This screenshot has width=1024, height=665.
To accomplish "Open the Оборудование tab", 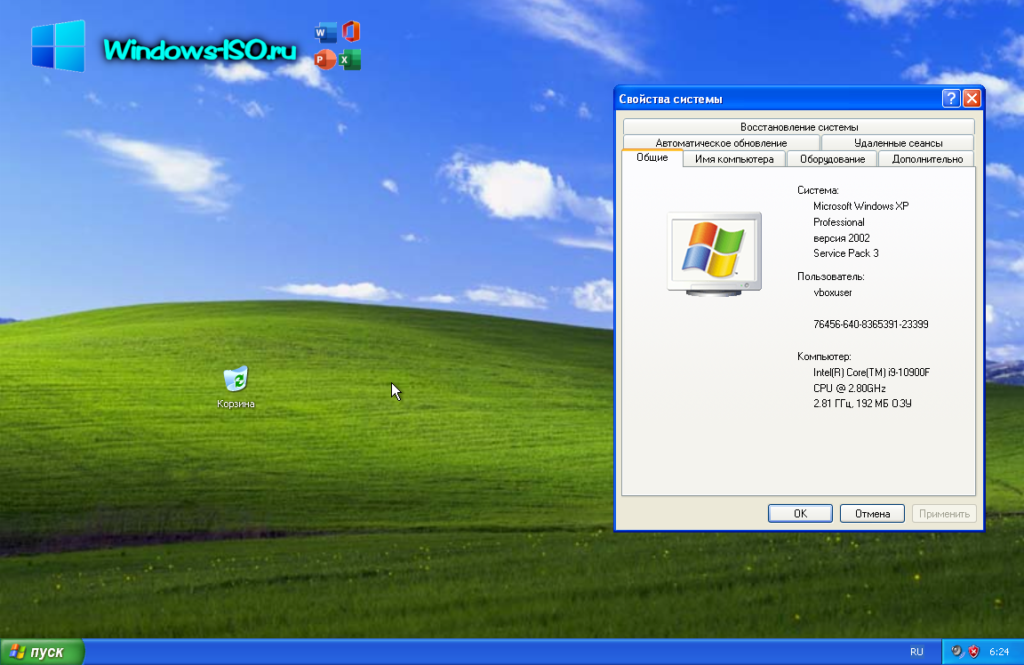I will tap(832, 159).
